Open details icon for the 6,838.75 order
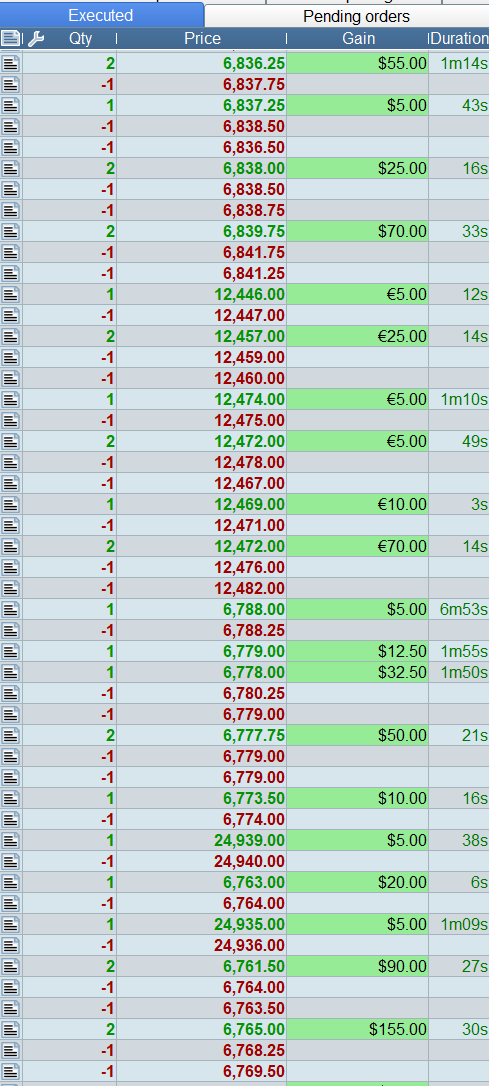Screen dimensions: 489x1086 tap(10, 211)
